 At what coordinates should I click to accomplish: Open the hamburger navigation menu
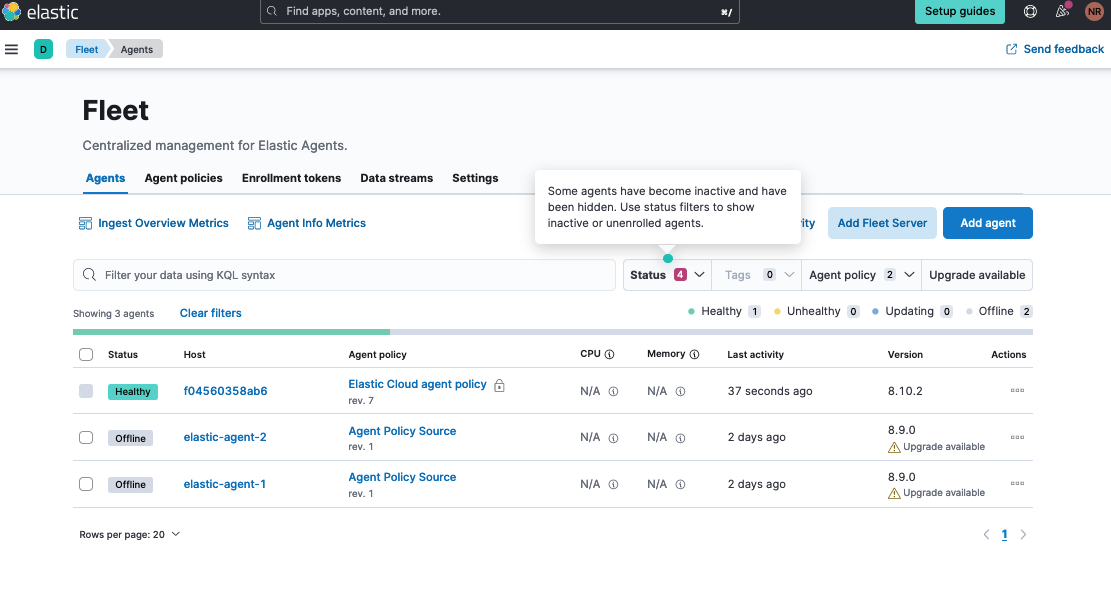12,49
